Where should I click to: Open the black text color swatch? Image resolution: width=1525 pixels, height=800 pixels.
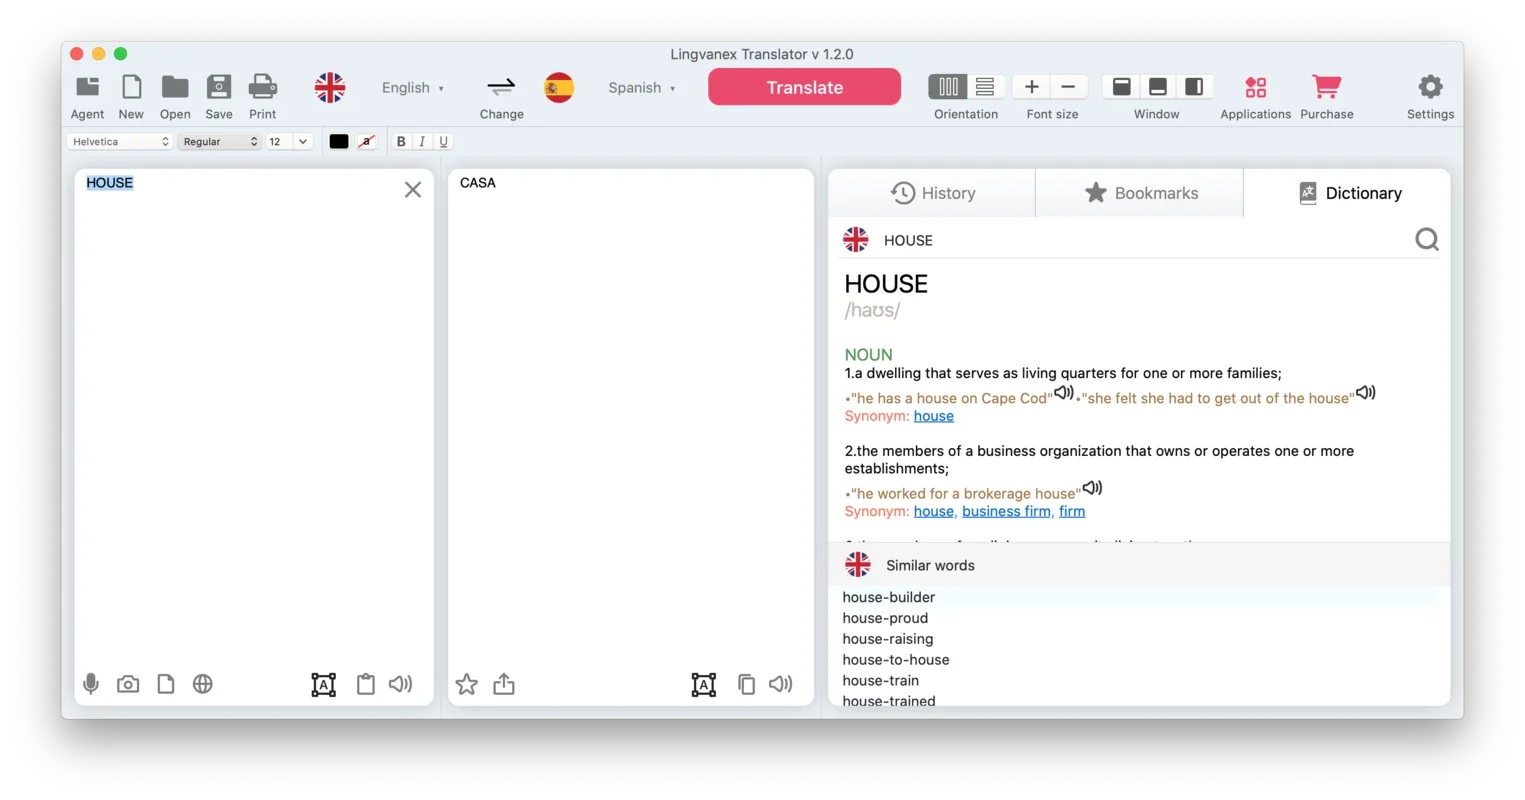coord(339,142)
